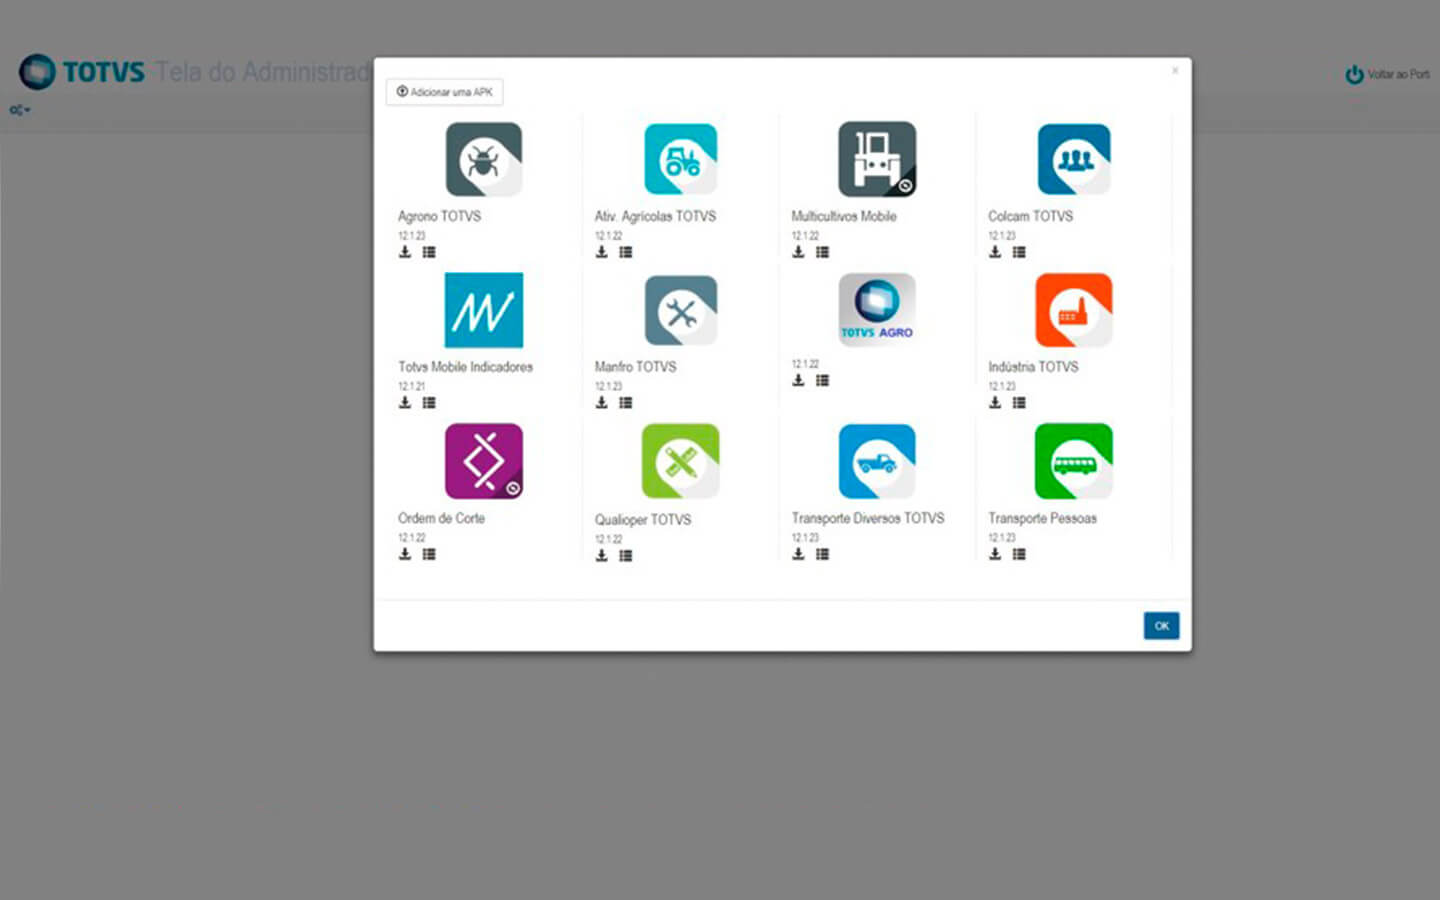The height and width of the screenshot is (900, 1440).
Task: Open the Manfro TOTVS wrench icon
Action: coord(680,310)
